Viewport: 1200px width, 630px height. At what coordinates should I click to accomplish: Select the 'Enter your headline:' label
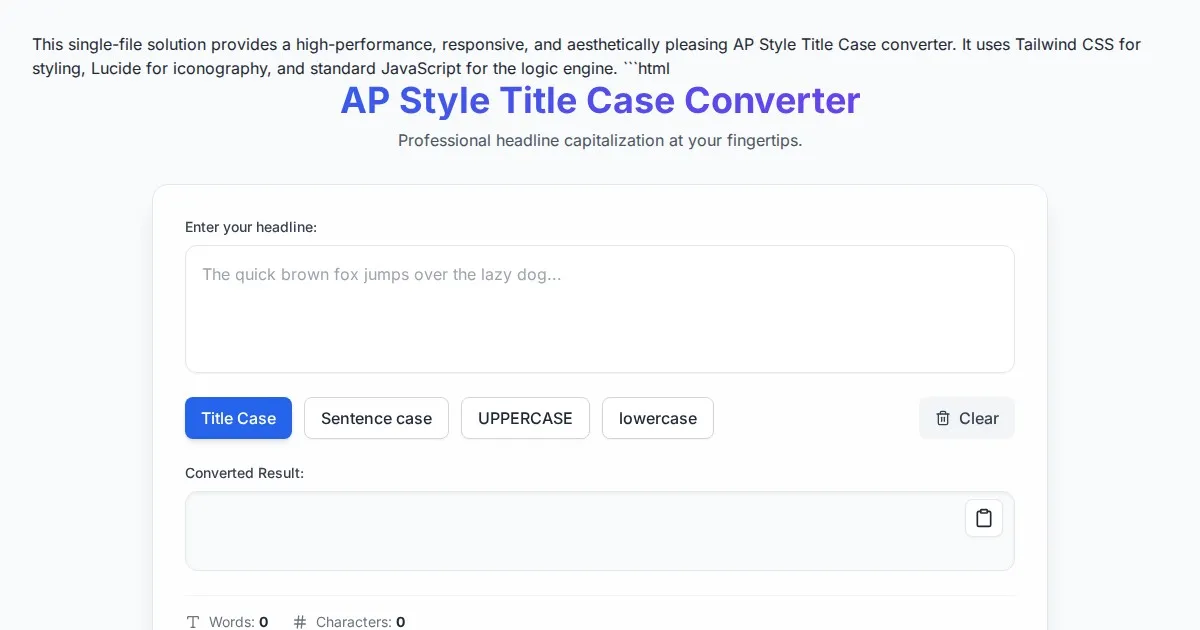click(x=250, y=227)
